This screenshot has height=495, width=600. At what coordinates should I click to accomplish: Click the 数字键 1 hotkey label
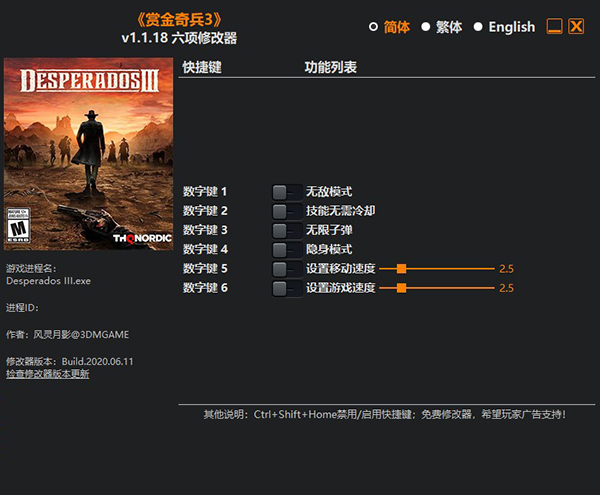(205, 192)
